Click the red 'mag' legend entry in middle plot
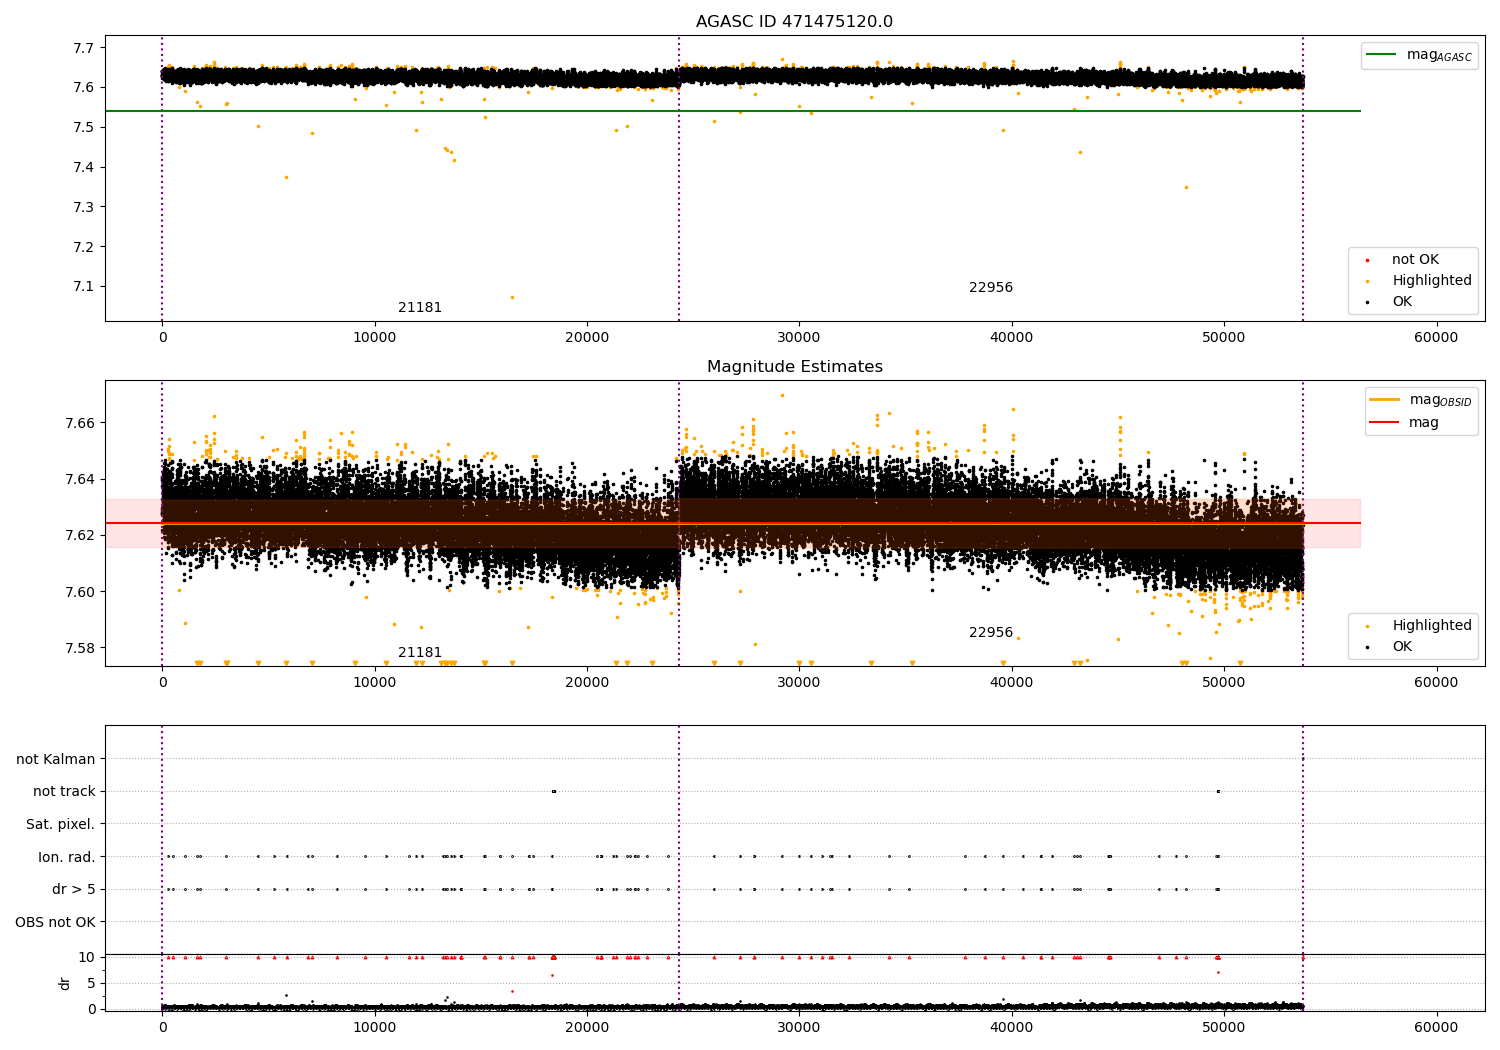 point(1405,423)
